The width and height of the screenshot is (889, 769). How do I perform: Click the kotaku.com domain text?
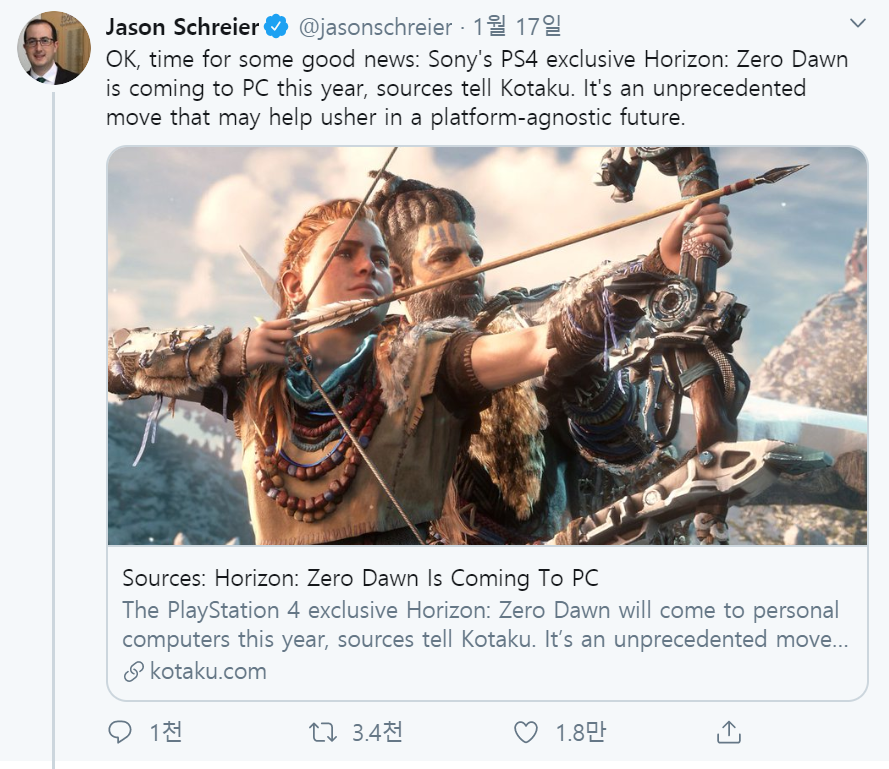pos(208,671)
